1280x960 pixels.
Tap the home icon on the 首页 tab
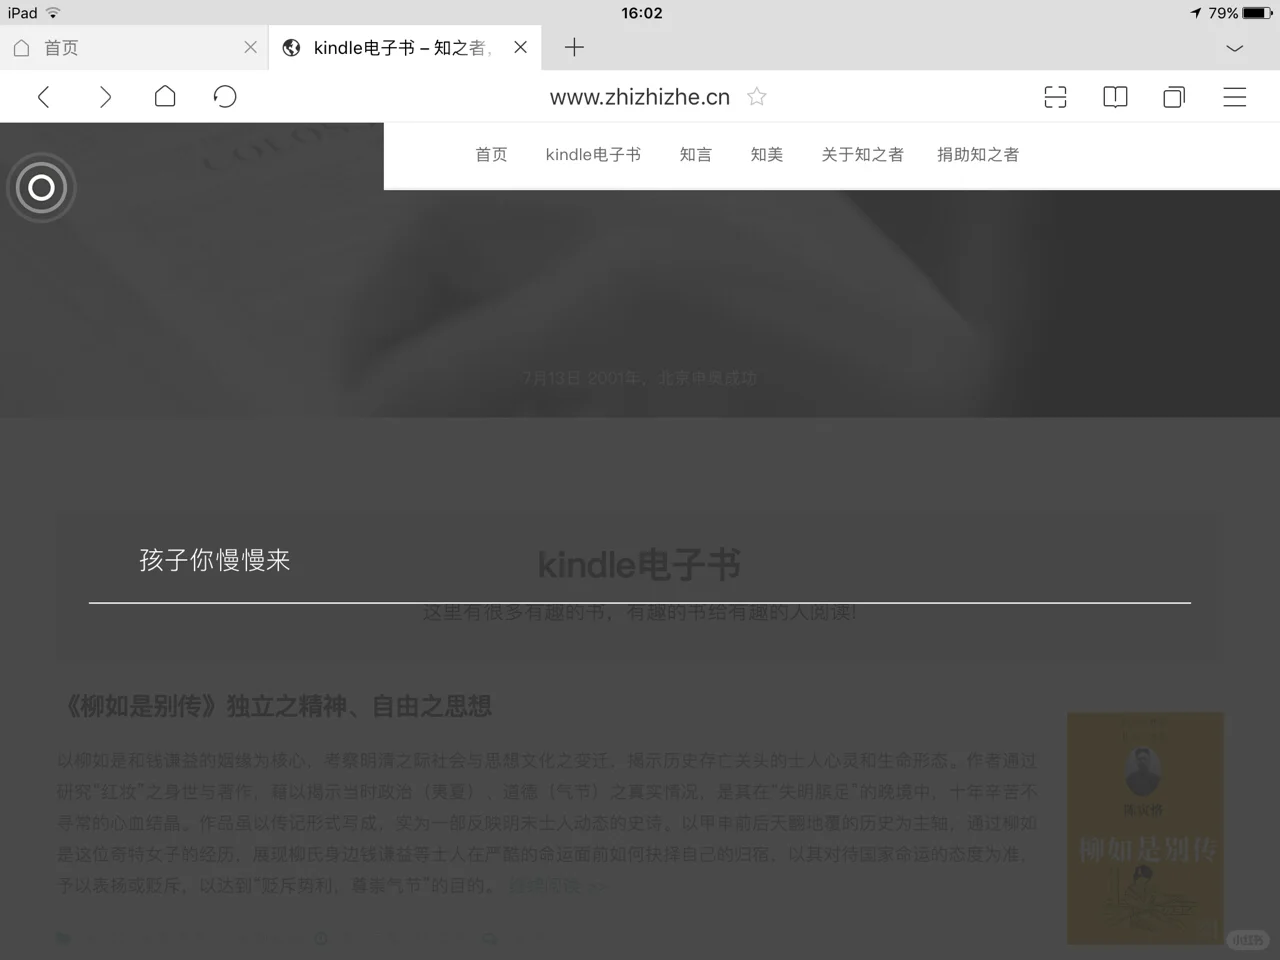click(21, 47)
